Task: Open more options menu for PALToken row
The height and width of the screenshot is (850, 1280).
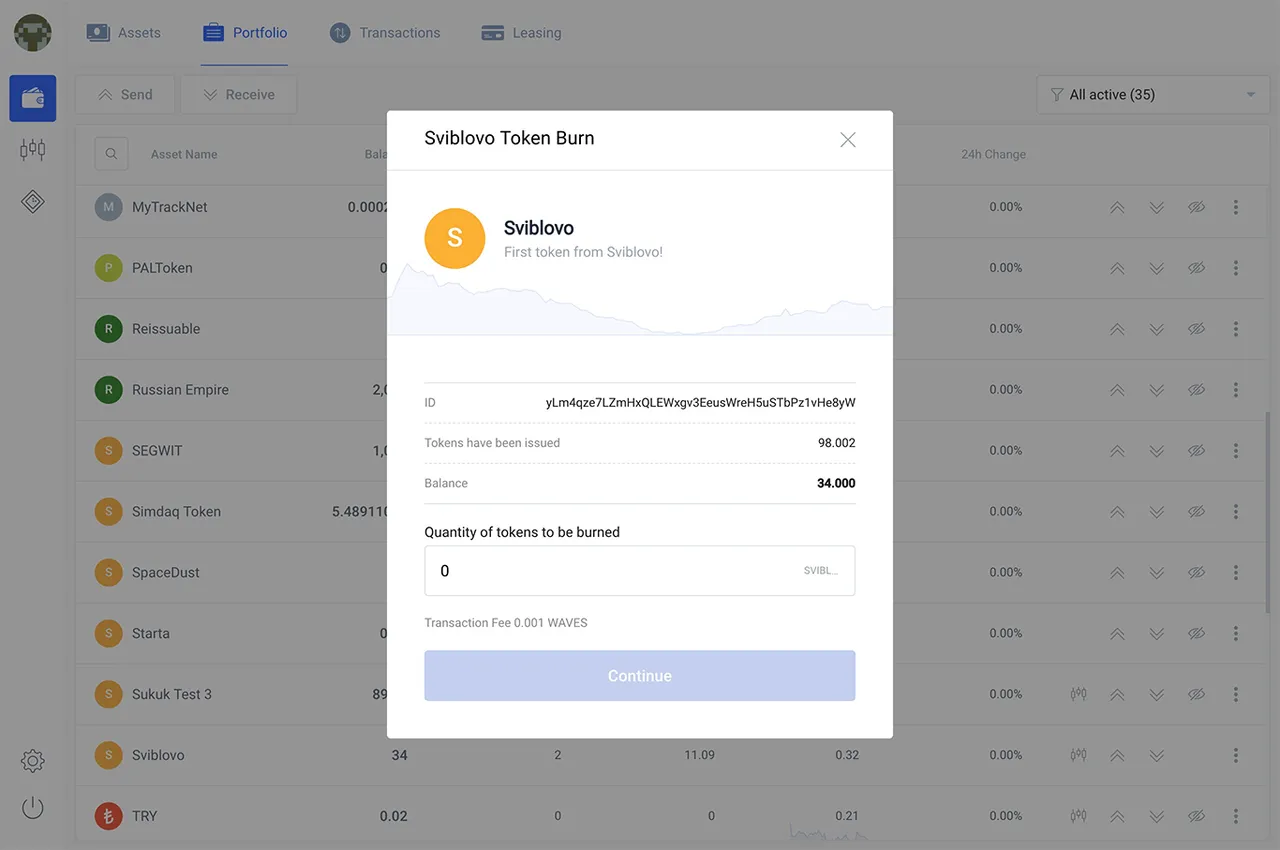Action: [x=1236, y=268]
